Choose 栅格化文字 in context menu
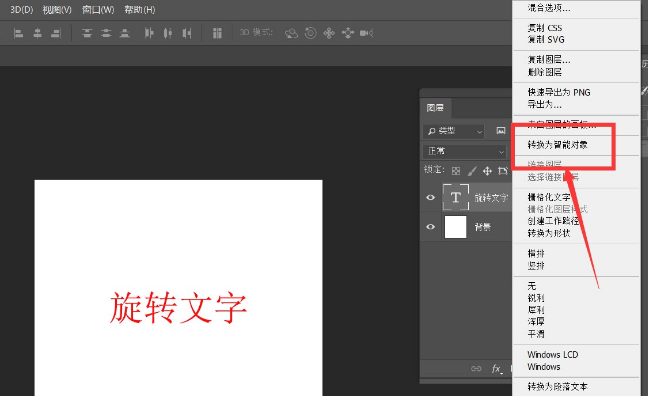Screen dimensions: 648x396 (549, 197)
